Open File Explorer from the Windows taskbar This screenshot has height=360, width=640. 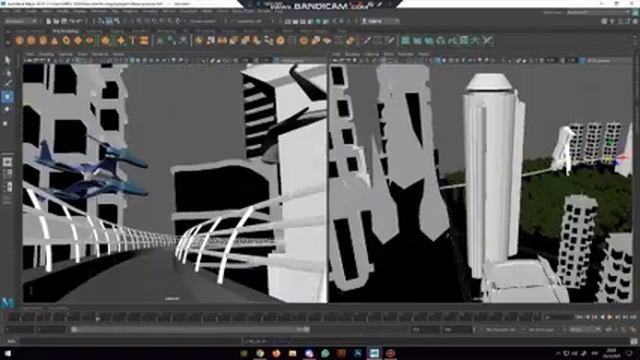click(x=293, y=353)
